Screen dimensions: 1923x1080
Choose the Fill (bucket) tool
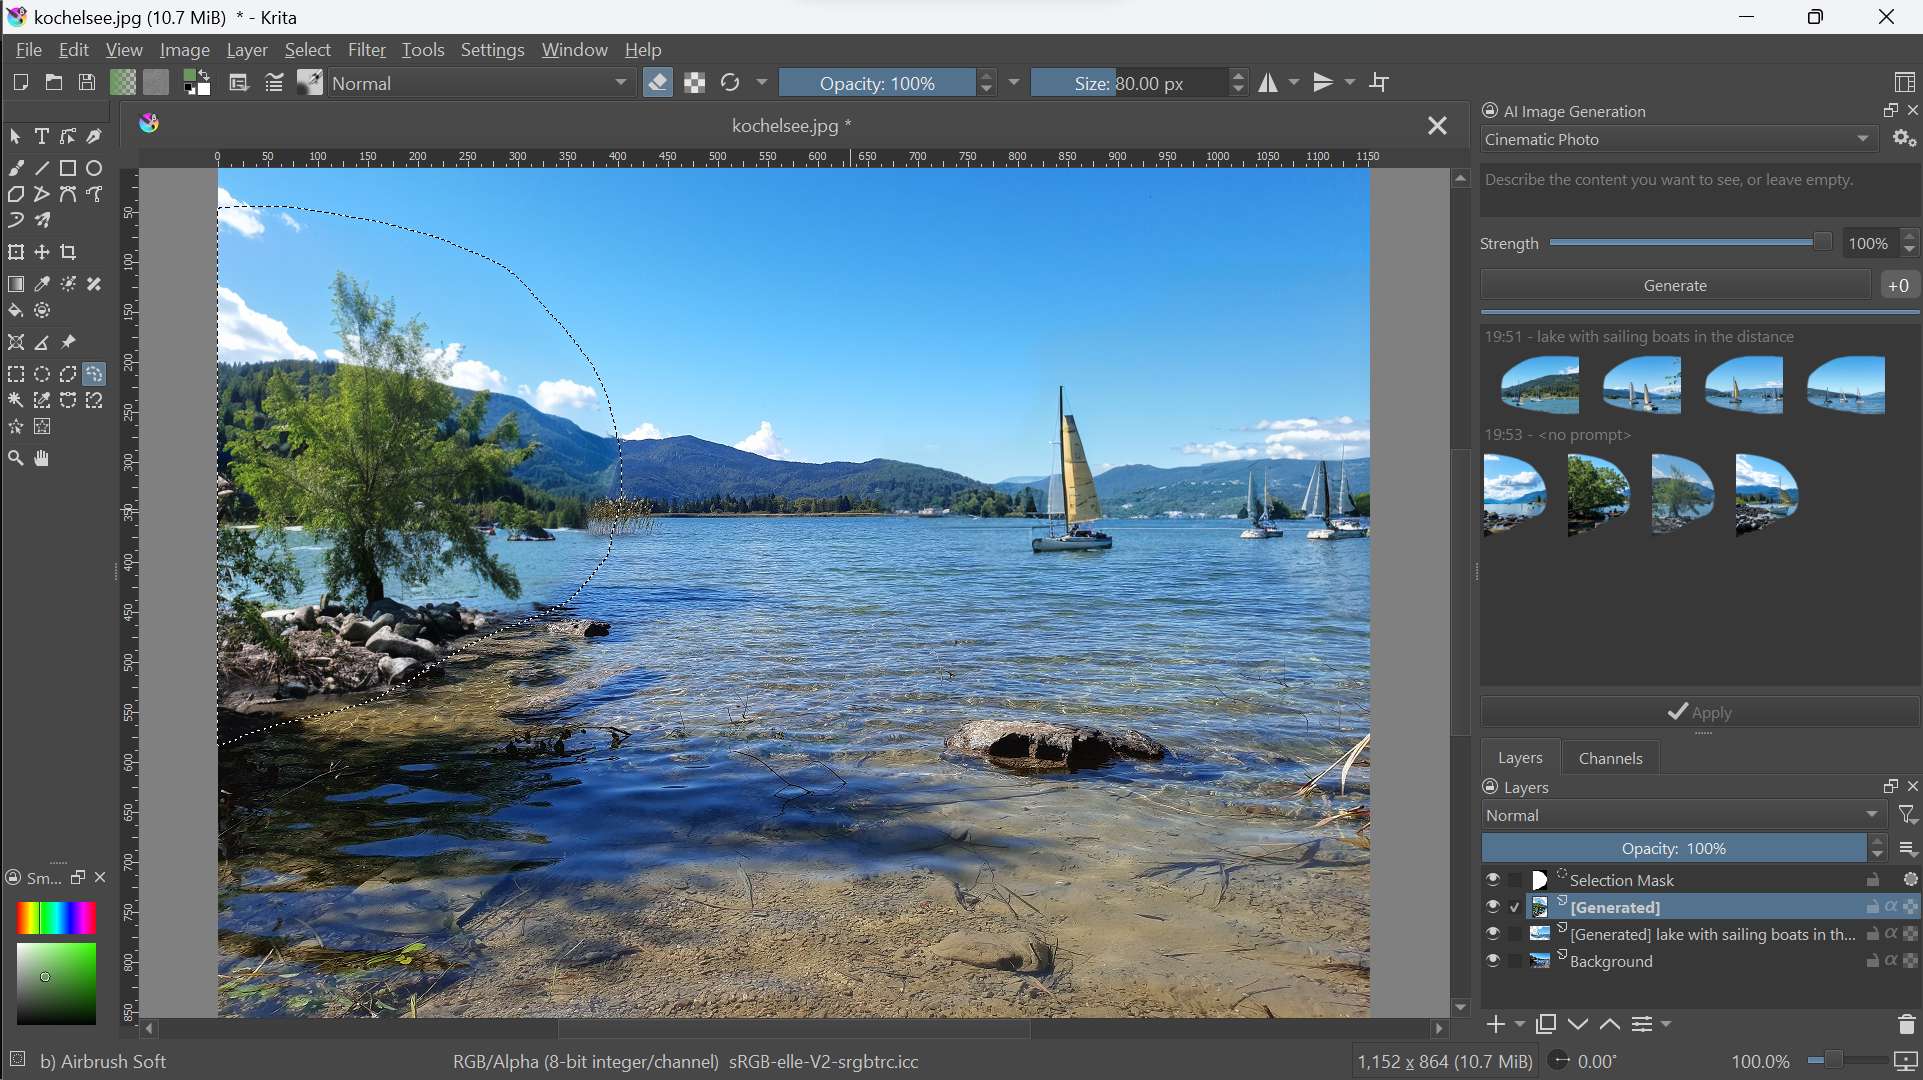(16, 311)
